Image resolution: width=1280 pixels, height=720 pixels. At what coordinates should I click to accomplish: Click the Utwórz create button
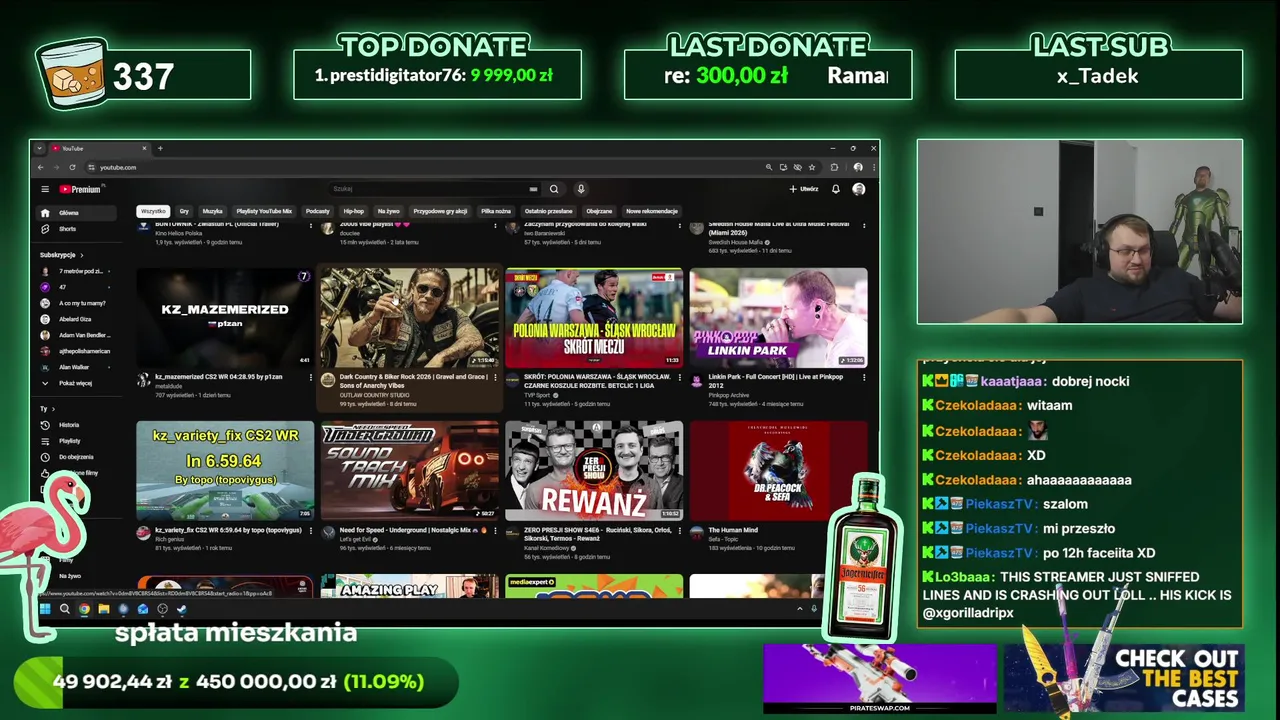[804, 189]
